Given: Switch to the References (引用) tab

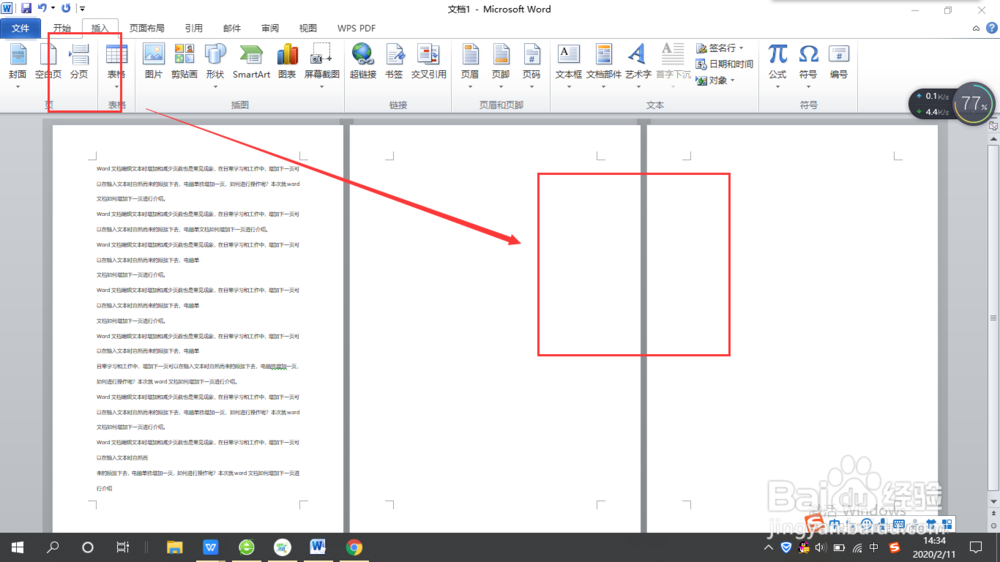Looking at the screenshot, I should tap(193, 28).
